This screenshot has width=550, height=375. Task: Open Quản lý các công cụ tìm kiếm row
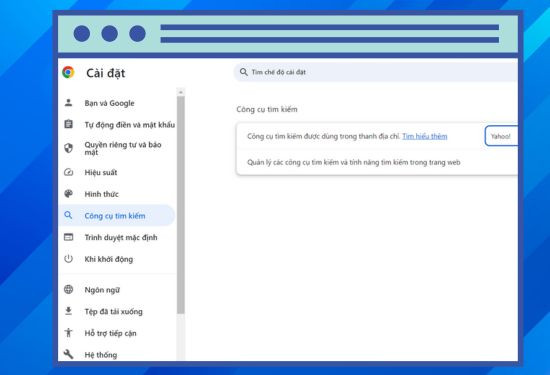377,162
